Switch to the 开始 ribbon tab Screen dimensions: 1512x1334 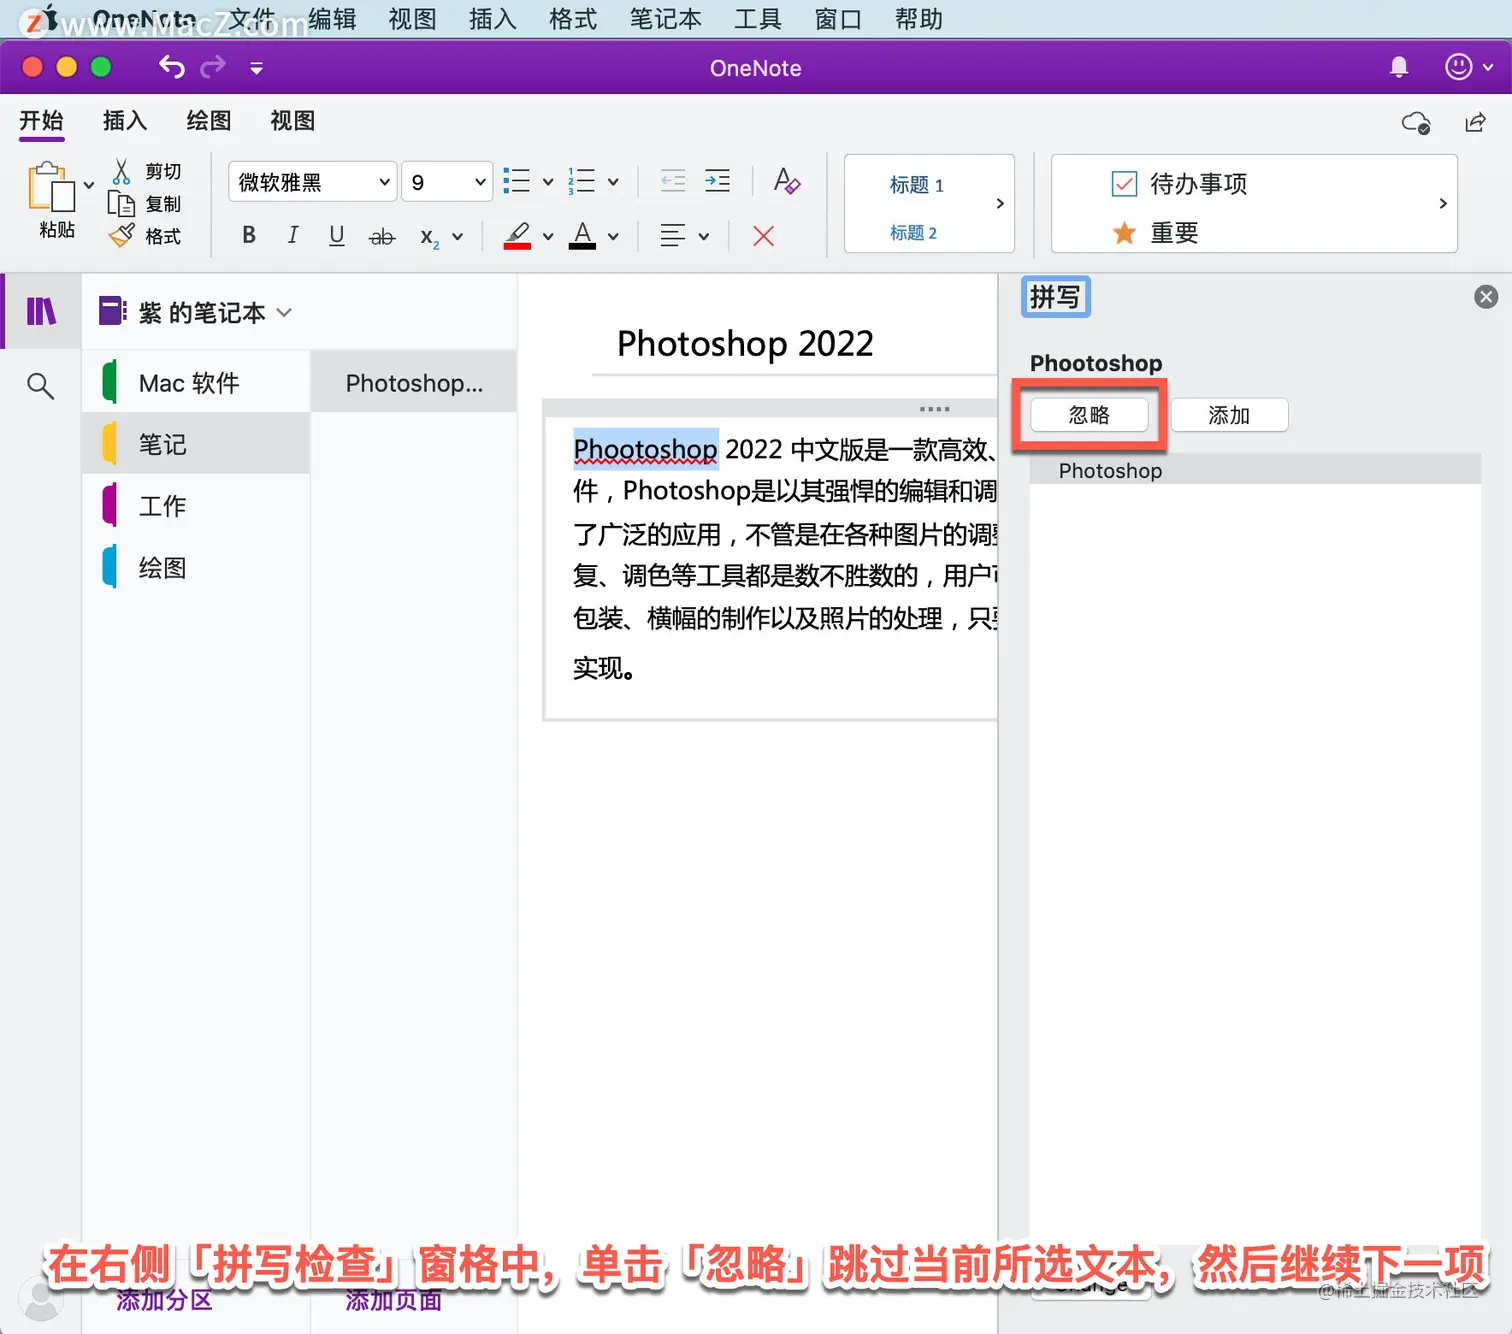pyautogui.click(x=41, y=121)
